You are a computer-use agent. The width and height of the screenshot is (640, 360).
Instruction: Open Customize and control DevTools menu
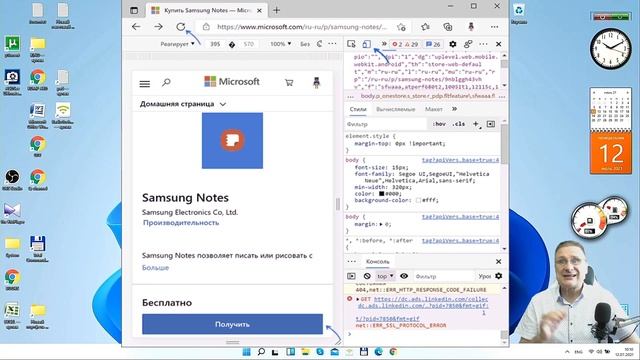(483, 44)
